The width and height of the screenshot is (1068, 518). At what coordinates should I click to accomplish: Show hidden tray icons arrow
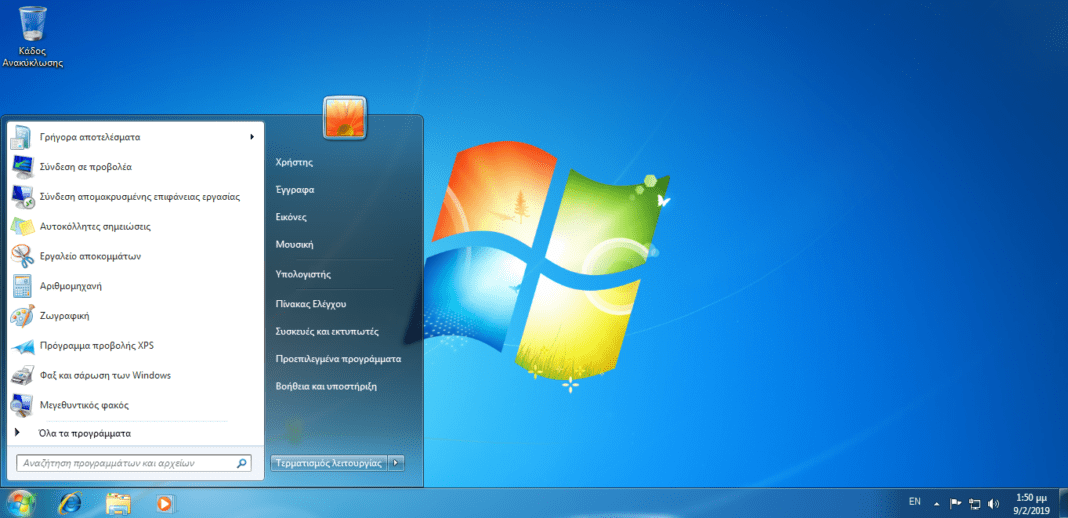click(x=937, y=504)
